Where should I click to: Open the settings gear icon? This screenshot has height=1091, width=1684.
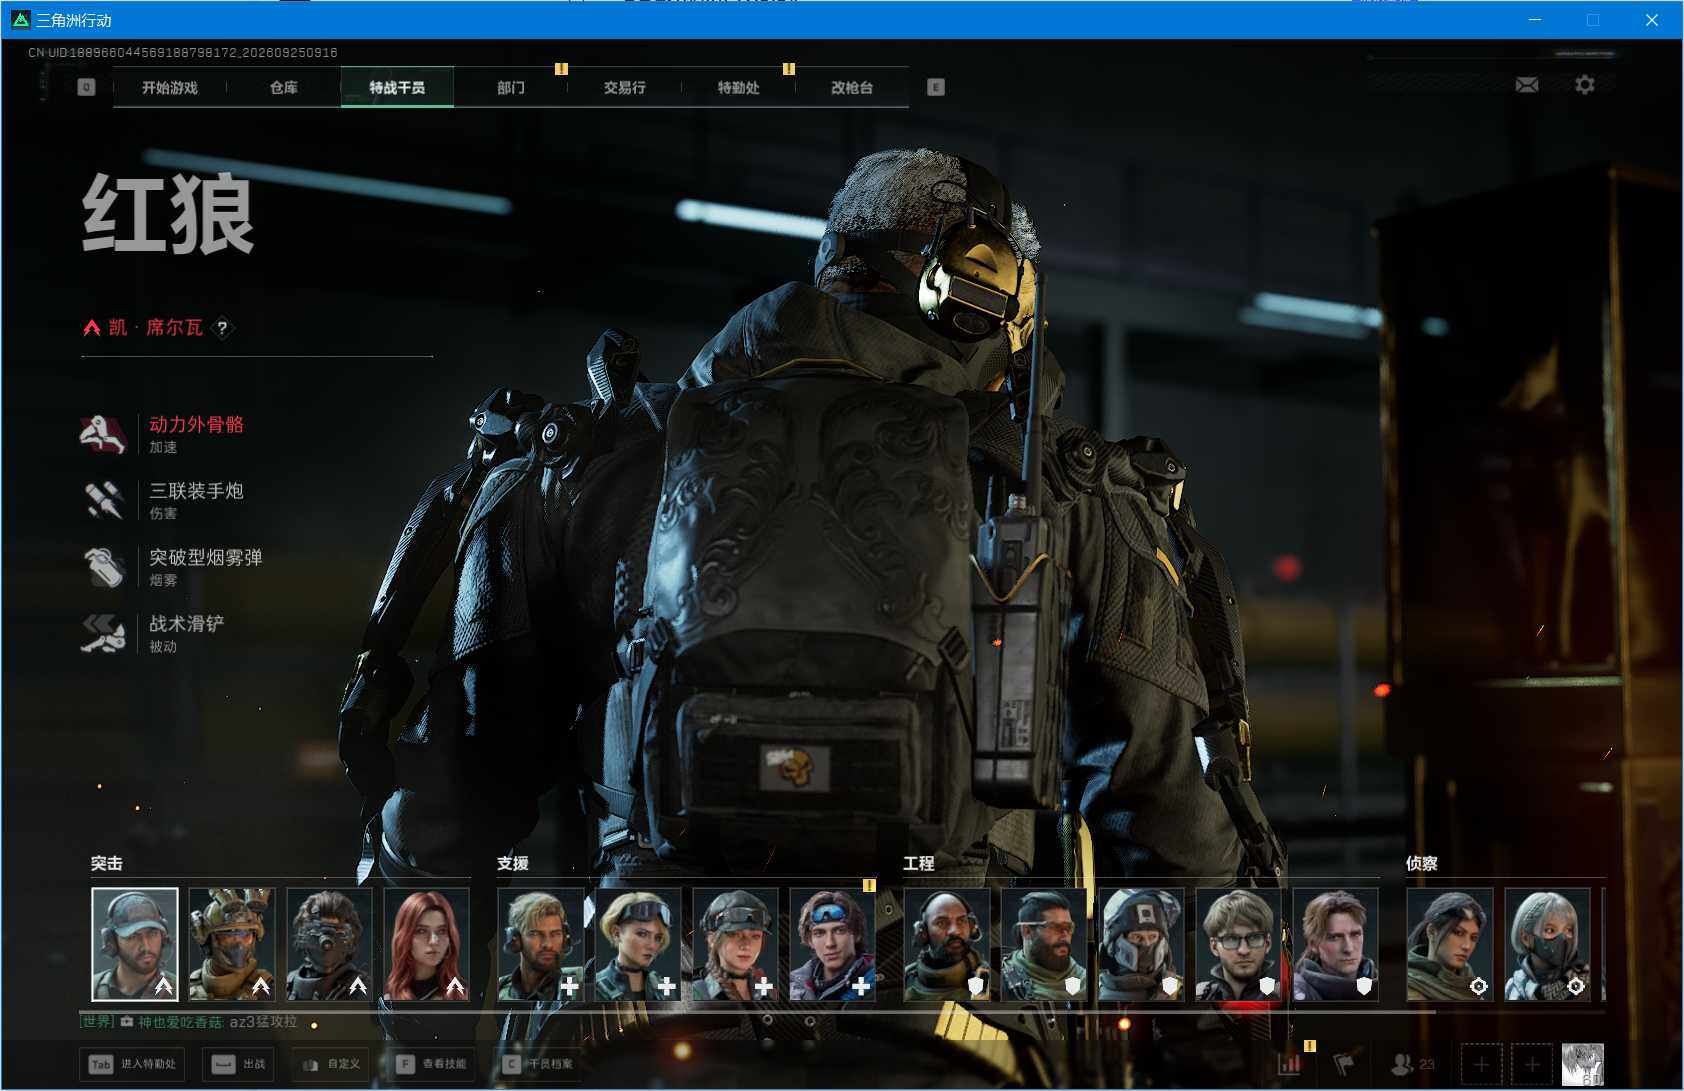click(1585, 85)
